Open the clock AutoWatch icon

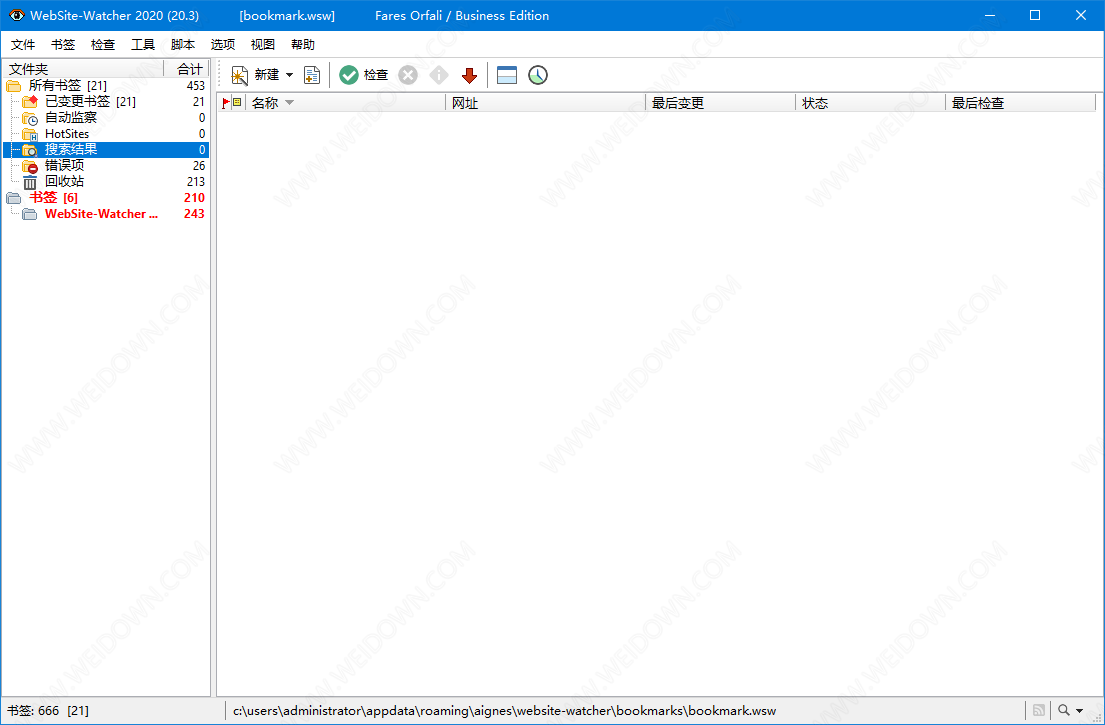pyautogui.click(x=538, y=75)
